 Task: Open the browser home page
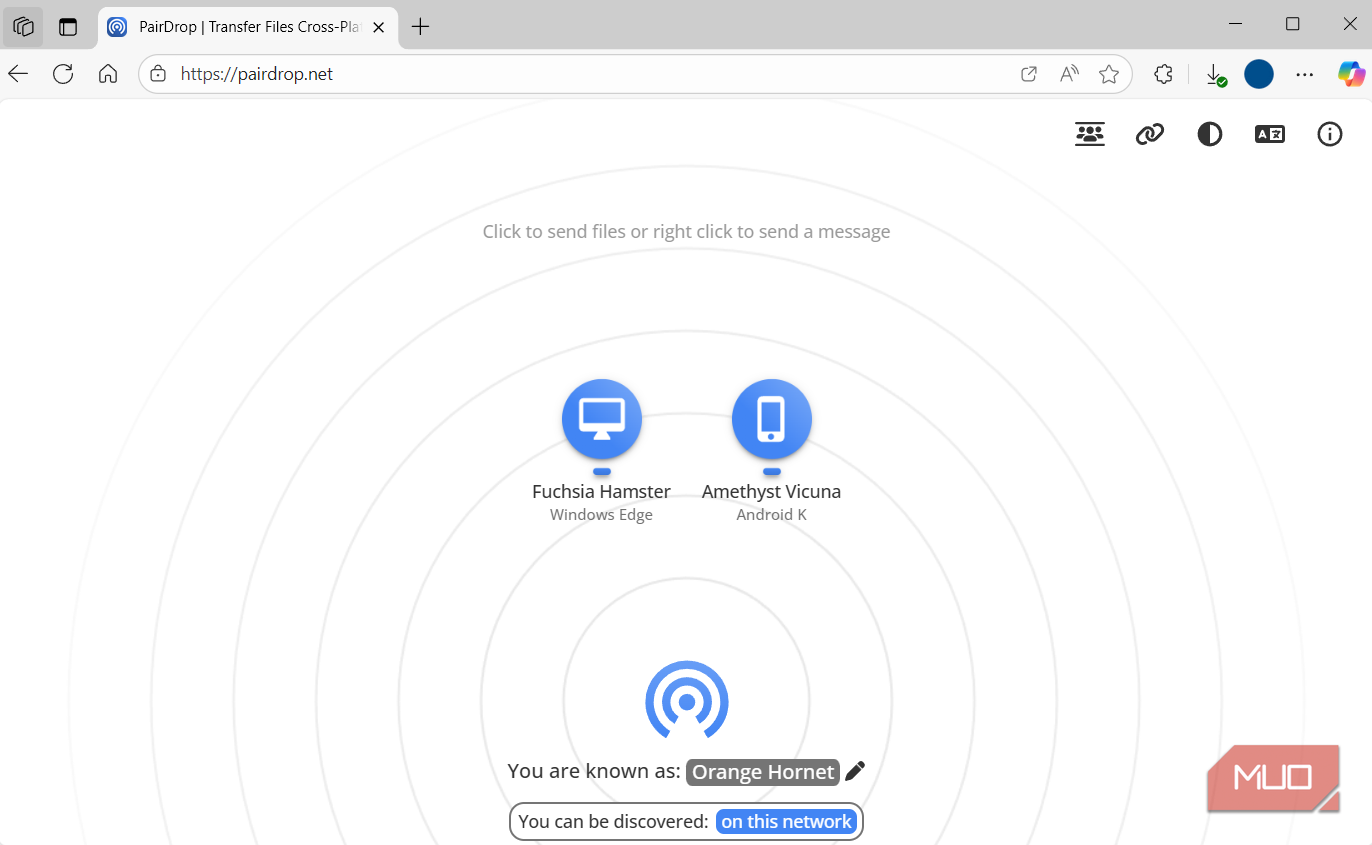[108, 74]
